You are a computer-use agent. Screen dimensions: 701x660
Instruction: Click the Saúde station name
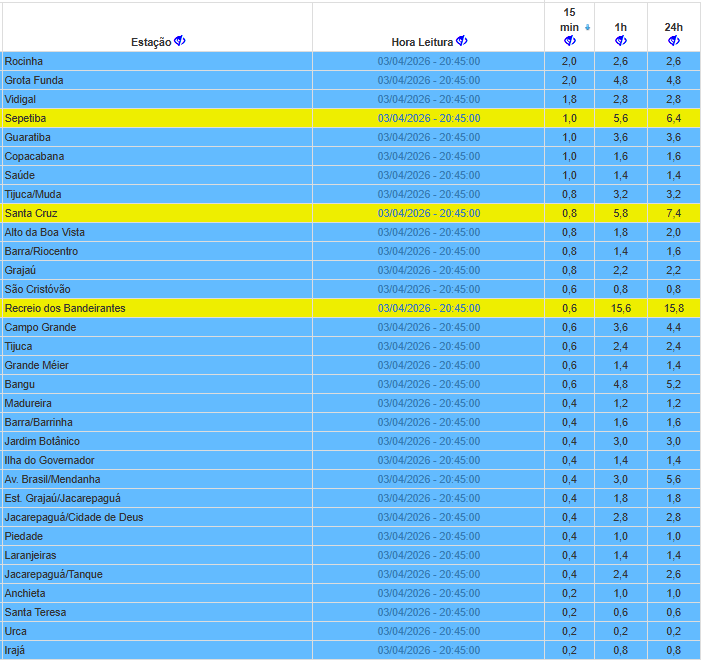[20, 175]
